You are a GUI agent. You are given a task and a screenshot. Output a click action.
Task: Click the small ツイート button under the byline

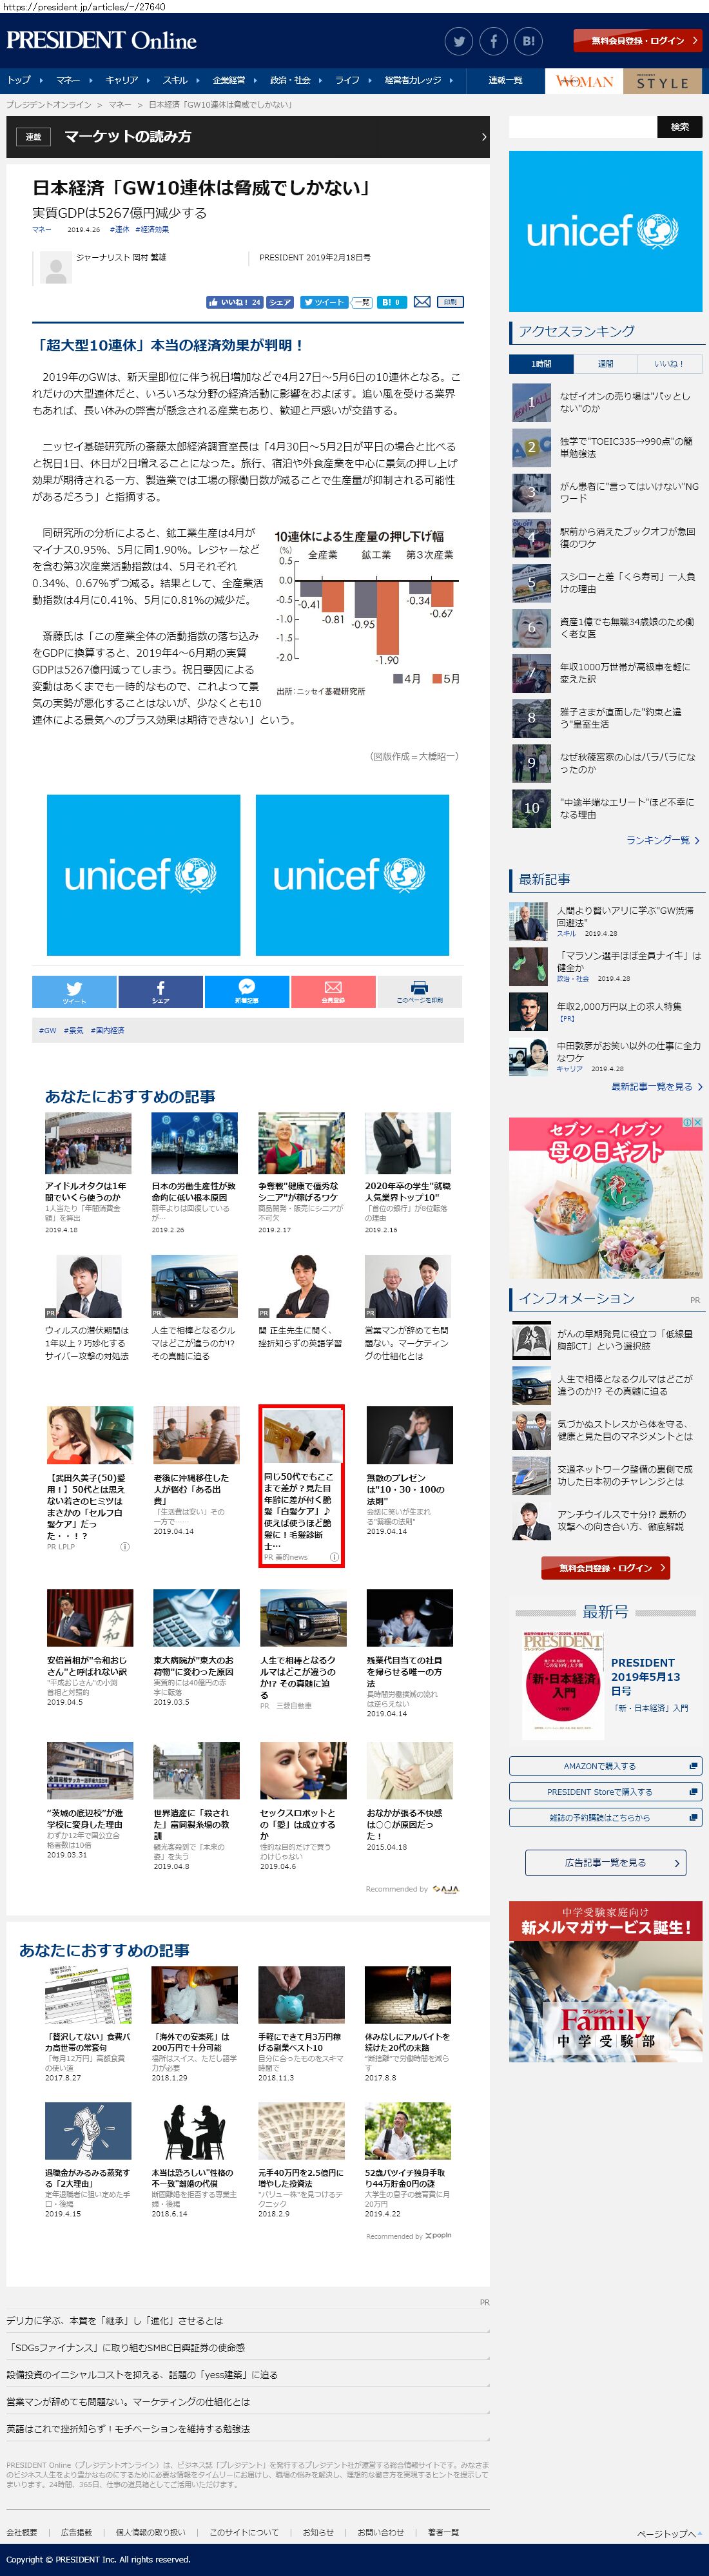coord(323,302)
